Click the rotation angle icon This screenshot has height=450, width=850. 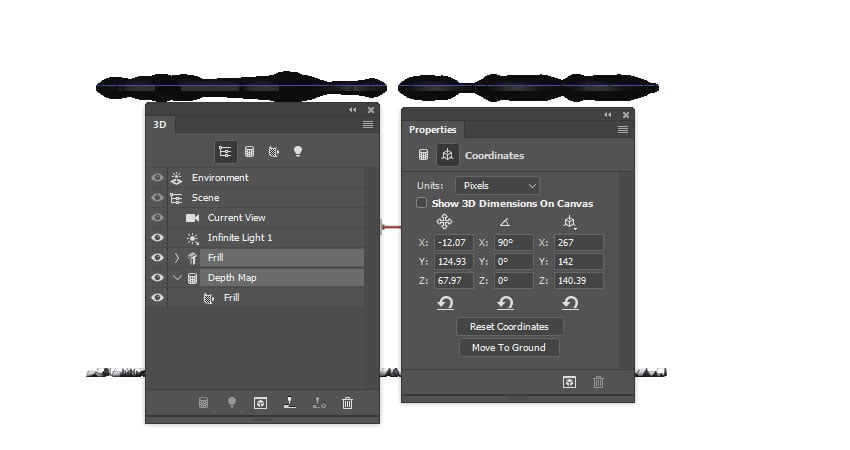tap(505, 222)
